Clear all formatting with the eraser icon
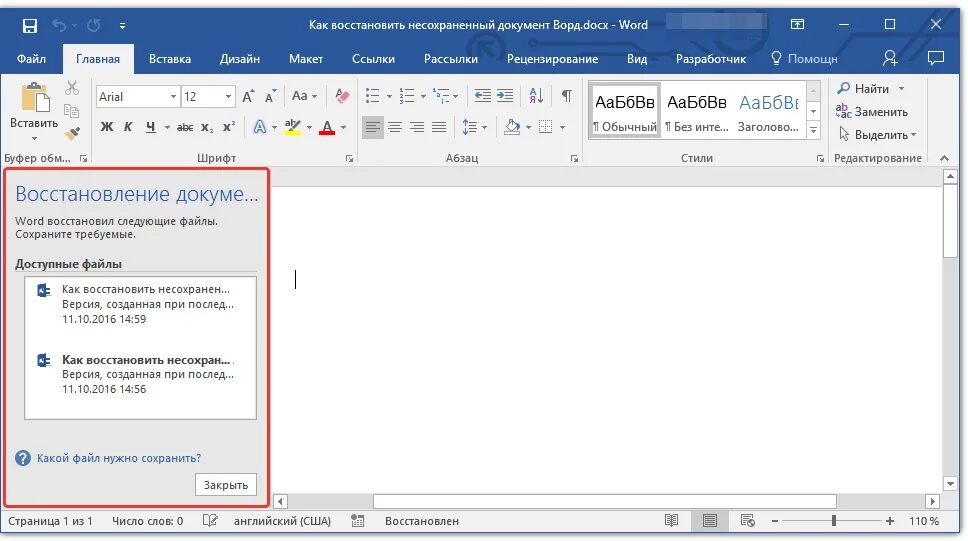Viewport: 968px width, 541px height. click(x=342, y=96)
